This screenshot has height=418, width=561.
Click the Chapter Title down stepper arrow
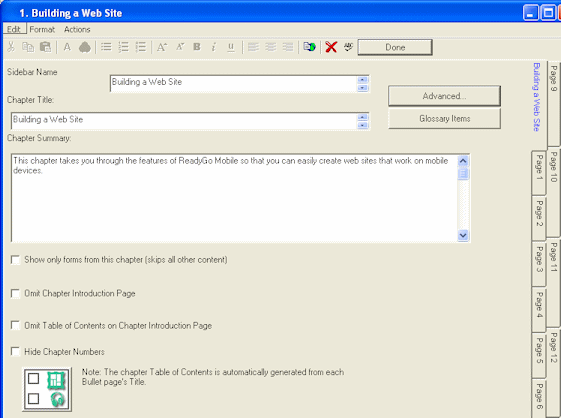(x=362, y=125)
